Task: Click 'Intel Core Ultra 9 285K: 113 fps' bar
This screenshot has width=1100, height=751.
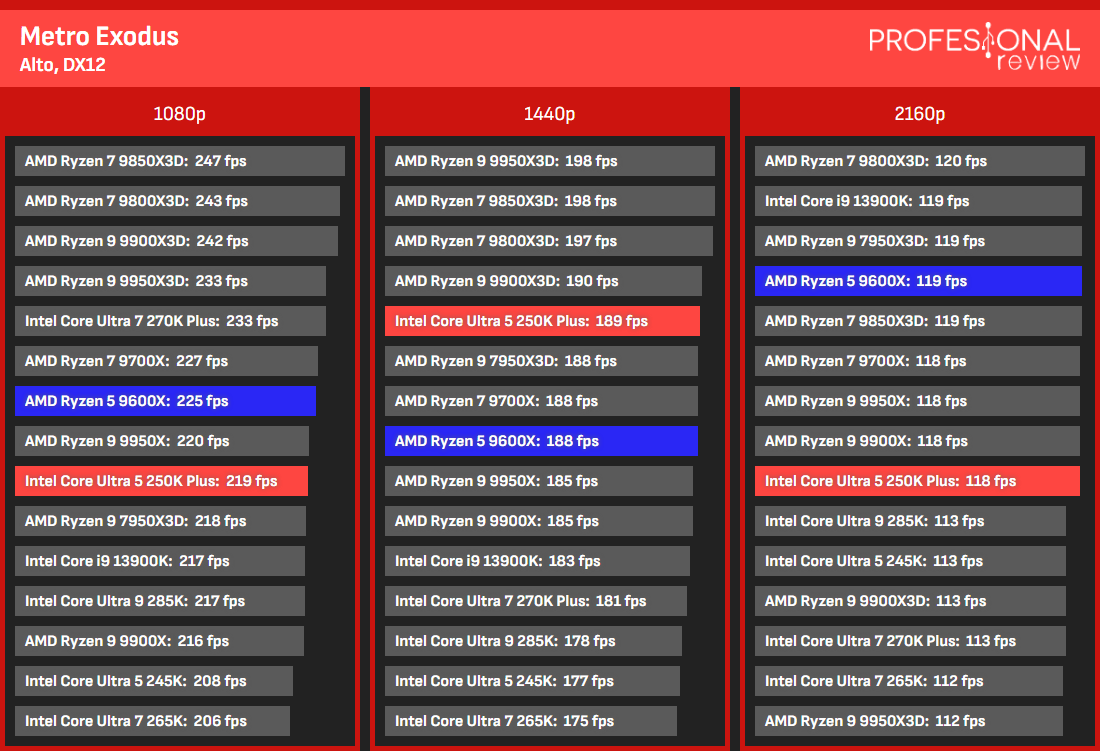Action: [911, 520]
